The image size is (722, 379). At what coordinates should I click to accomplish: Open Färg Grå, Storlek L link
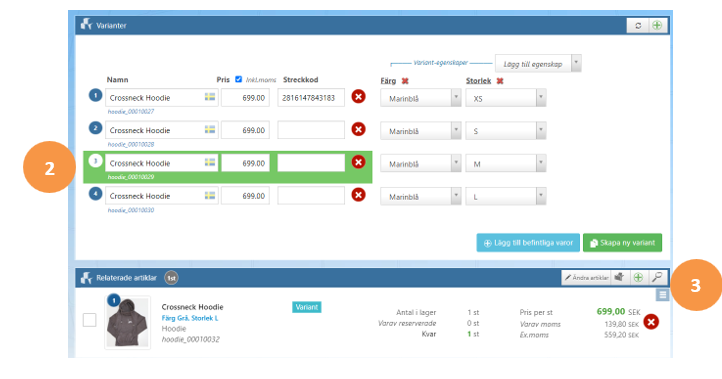tap(190, 318)
